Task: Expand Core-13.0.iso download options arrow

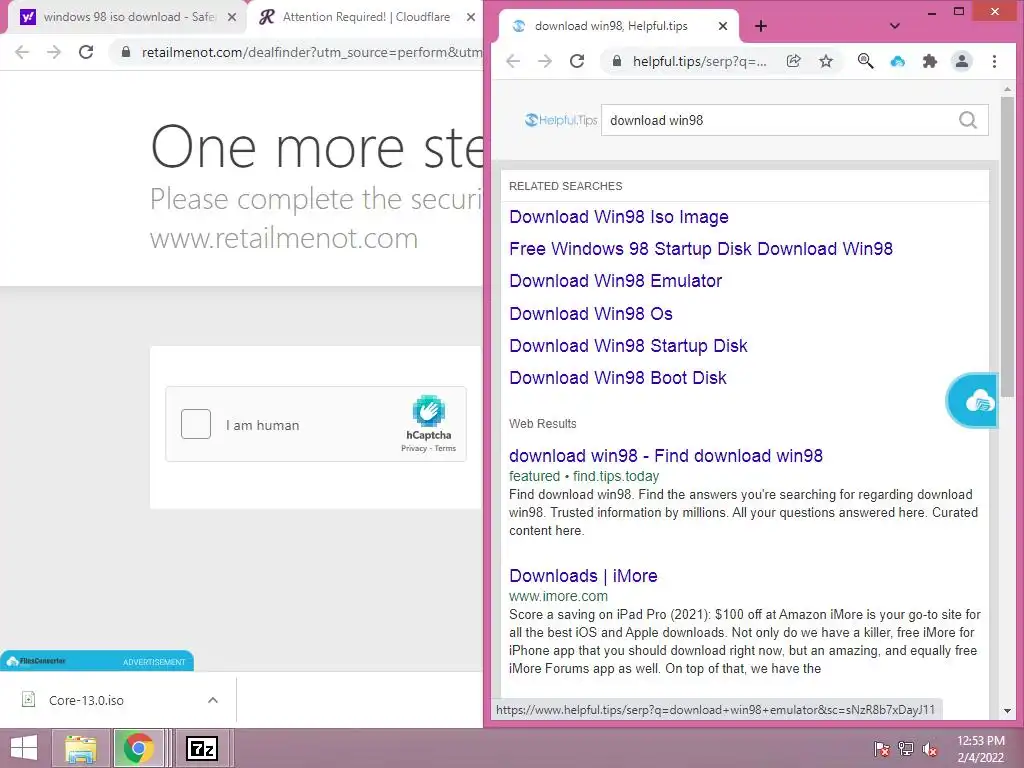Action: pos(213,700)
